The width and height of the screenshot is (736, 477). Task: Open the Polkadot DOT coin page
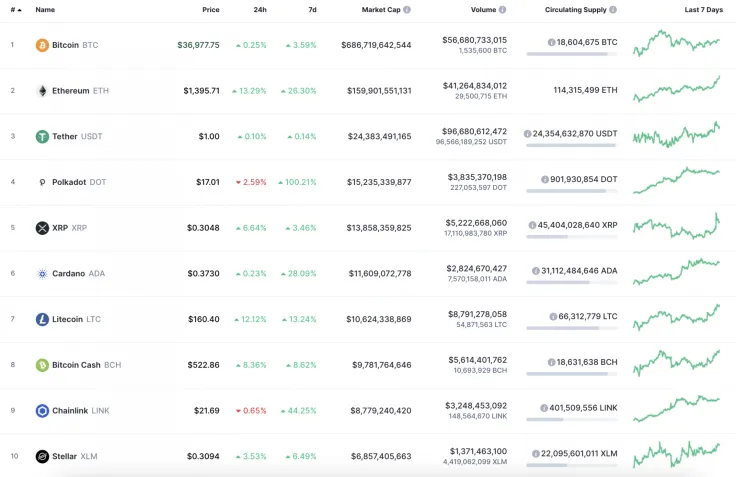click(79, 182)
